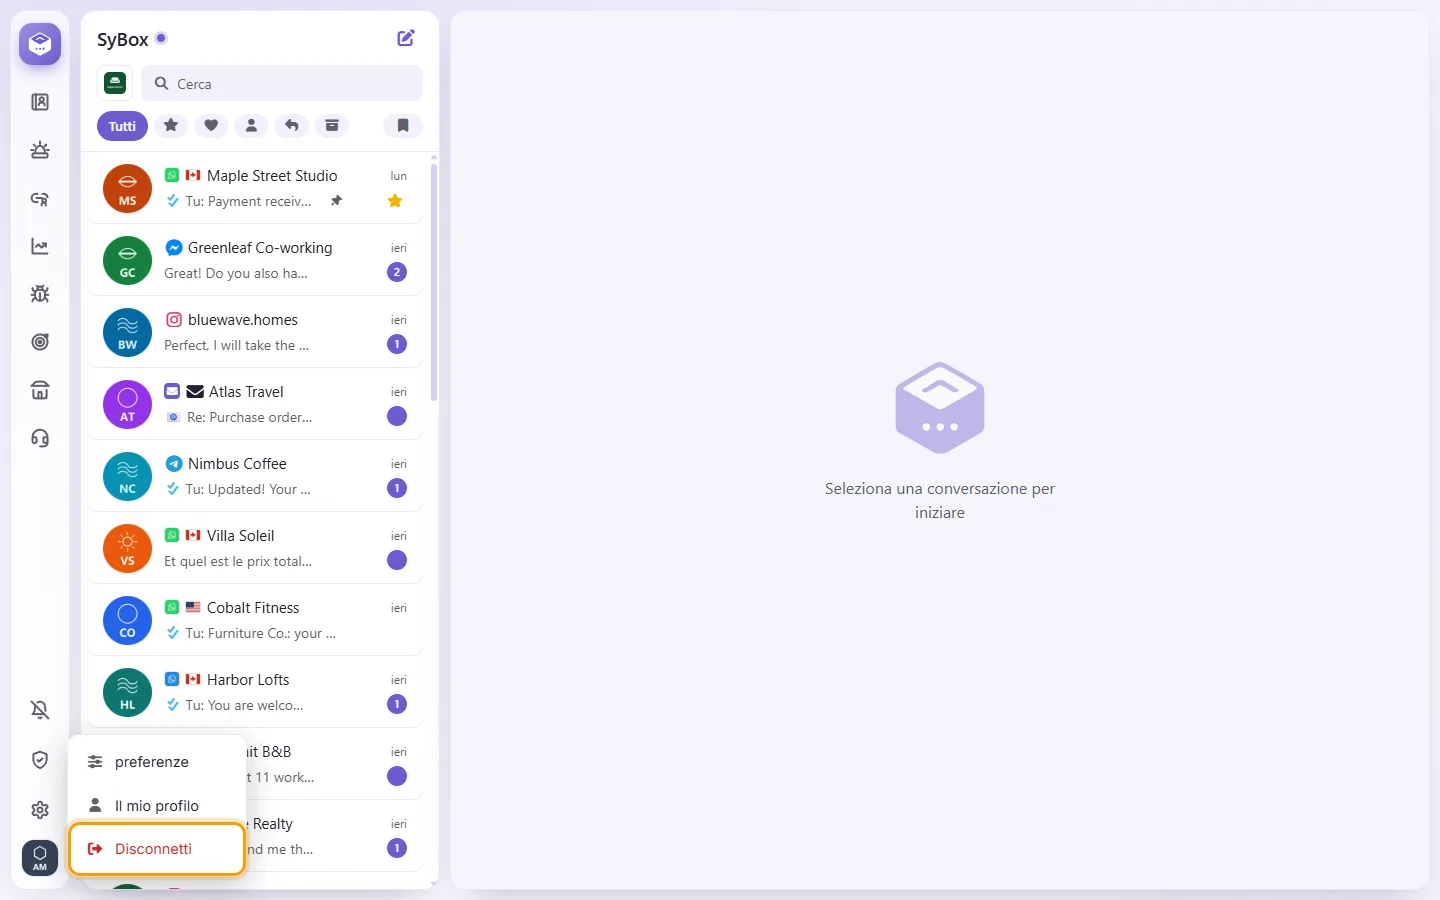Select Disconnetti to log out

157,849
